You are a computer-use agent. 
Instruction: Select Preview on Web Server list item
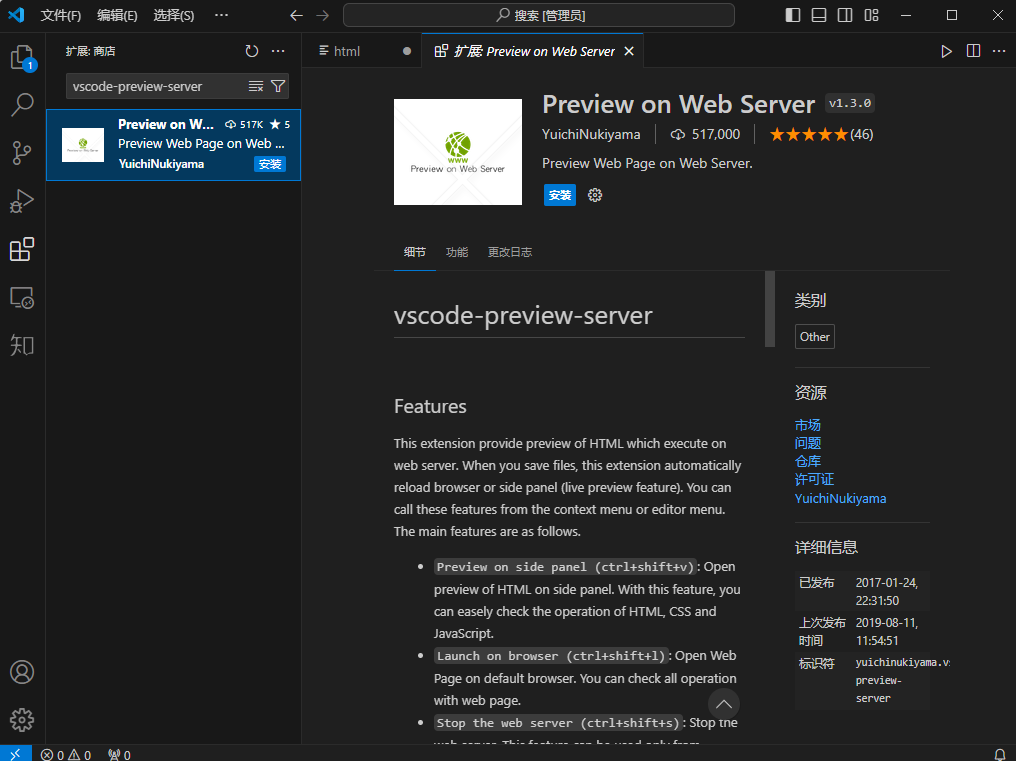click(174, 145)
